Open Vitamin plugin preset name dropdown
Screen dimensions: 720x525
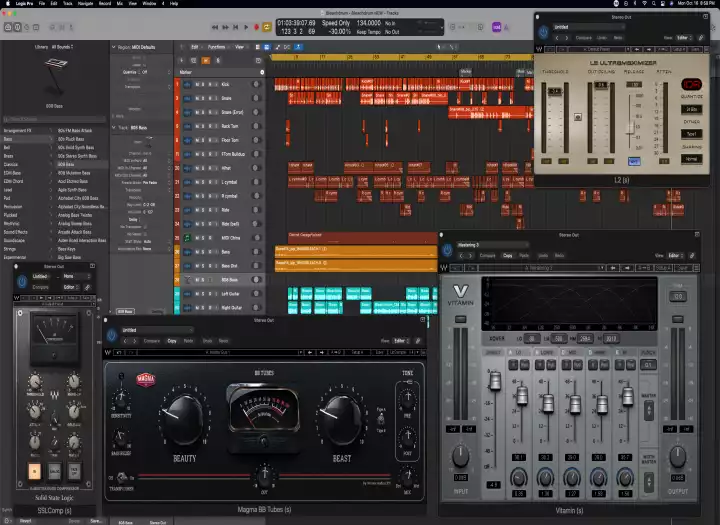coord(491,245)
